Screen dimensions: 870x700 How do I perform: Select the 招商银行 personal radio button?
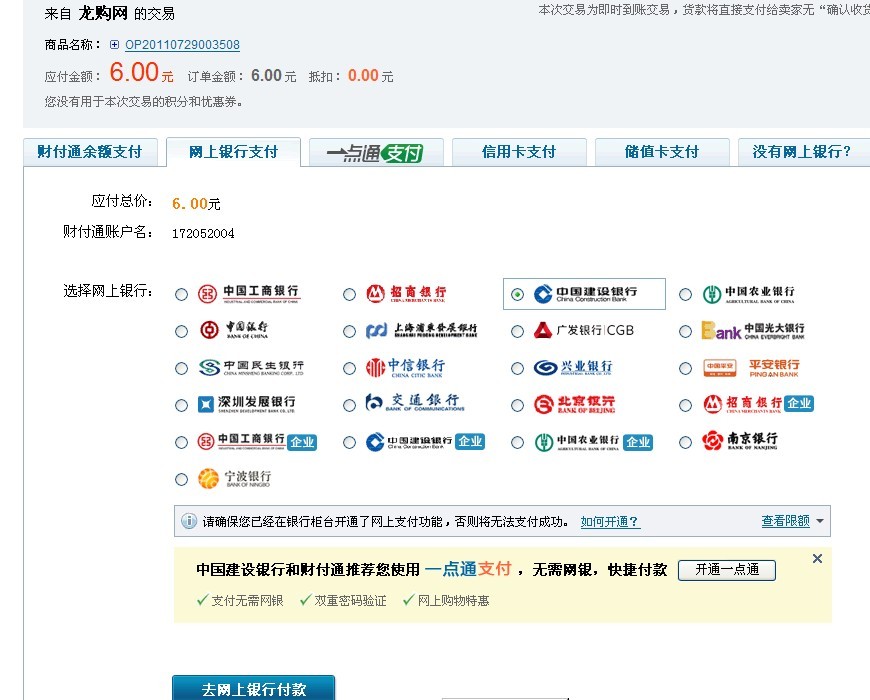pos(350,295)
